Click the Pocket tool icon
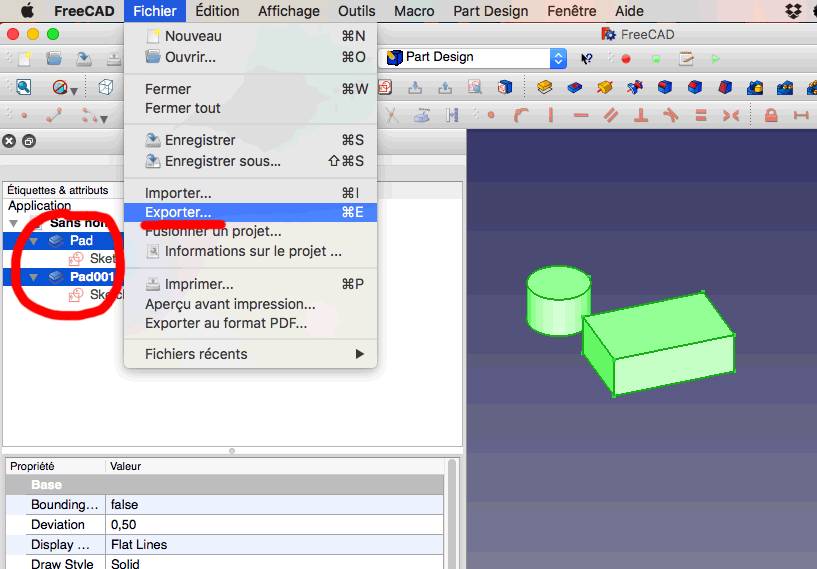The height and width of the screenshot is (569, 817). (x=575, y=88)
